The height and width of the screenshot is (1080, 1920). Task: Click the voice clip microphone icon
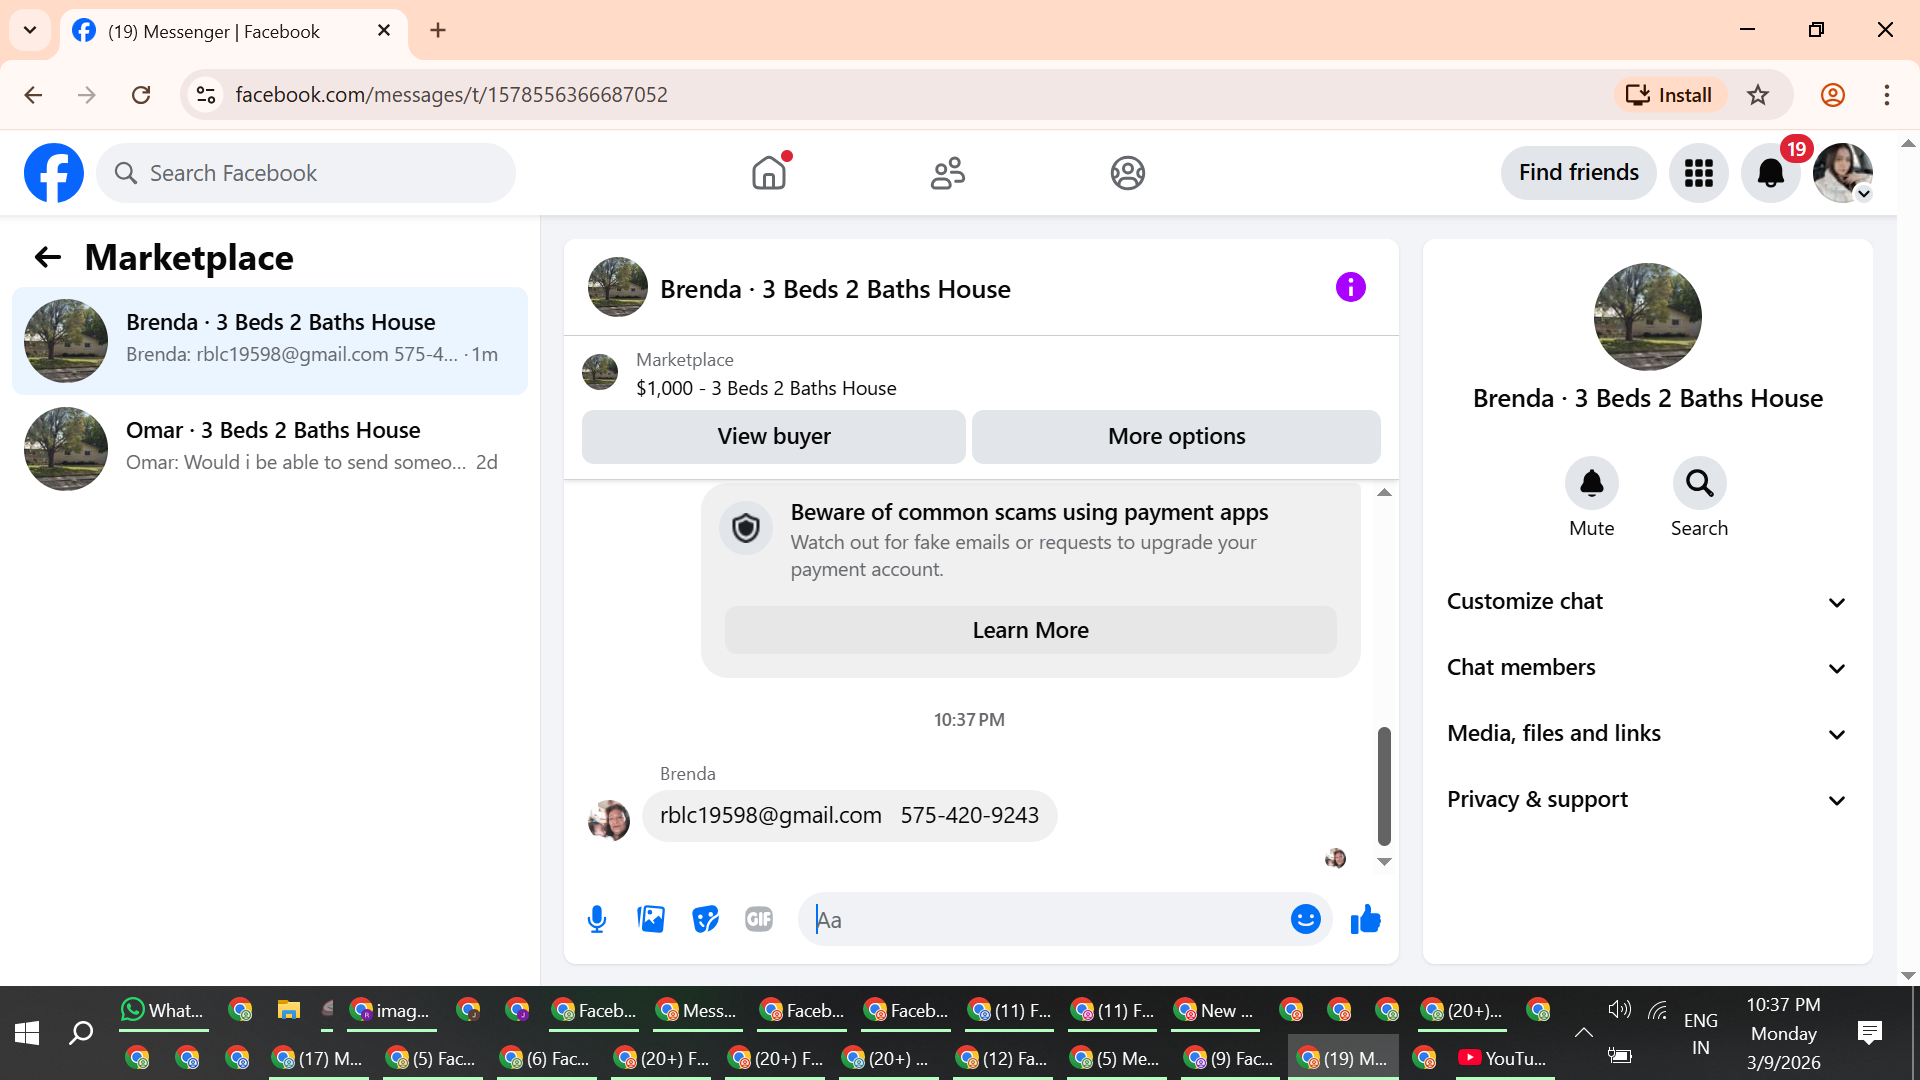(x=597, y=919)
